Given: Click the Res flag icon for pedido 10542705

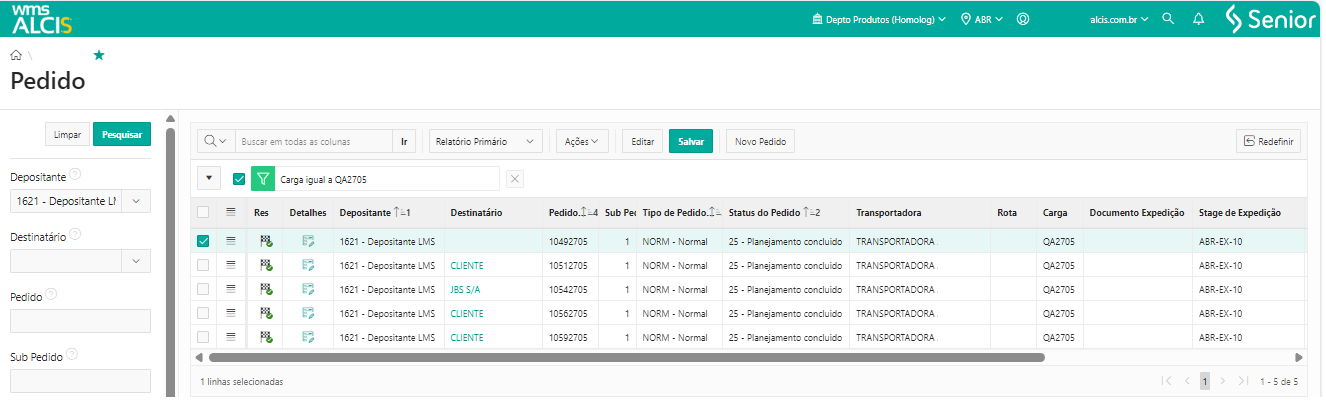Looking at the screenshot, I should tap(266, 289).
